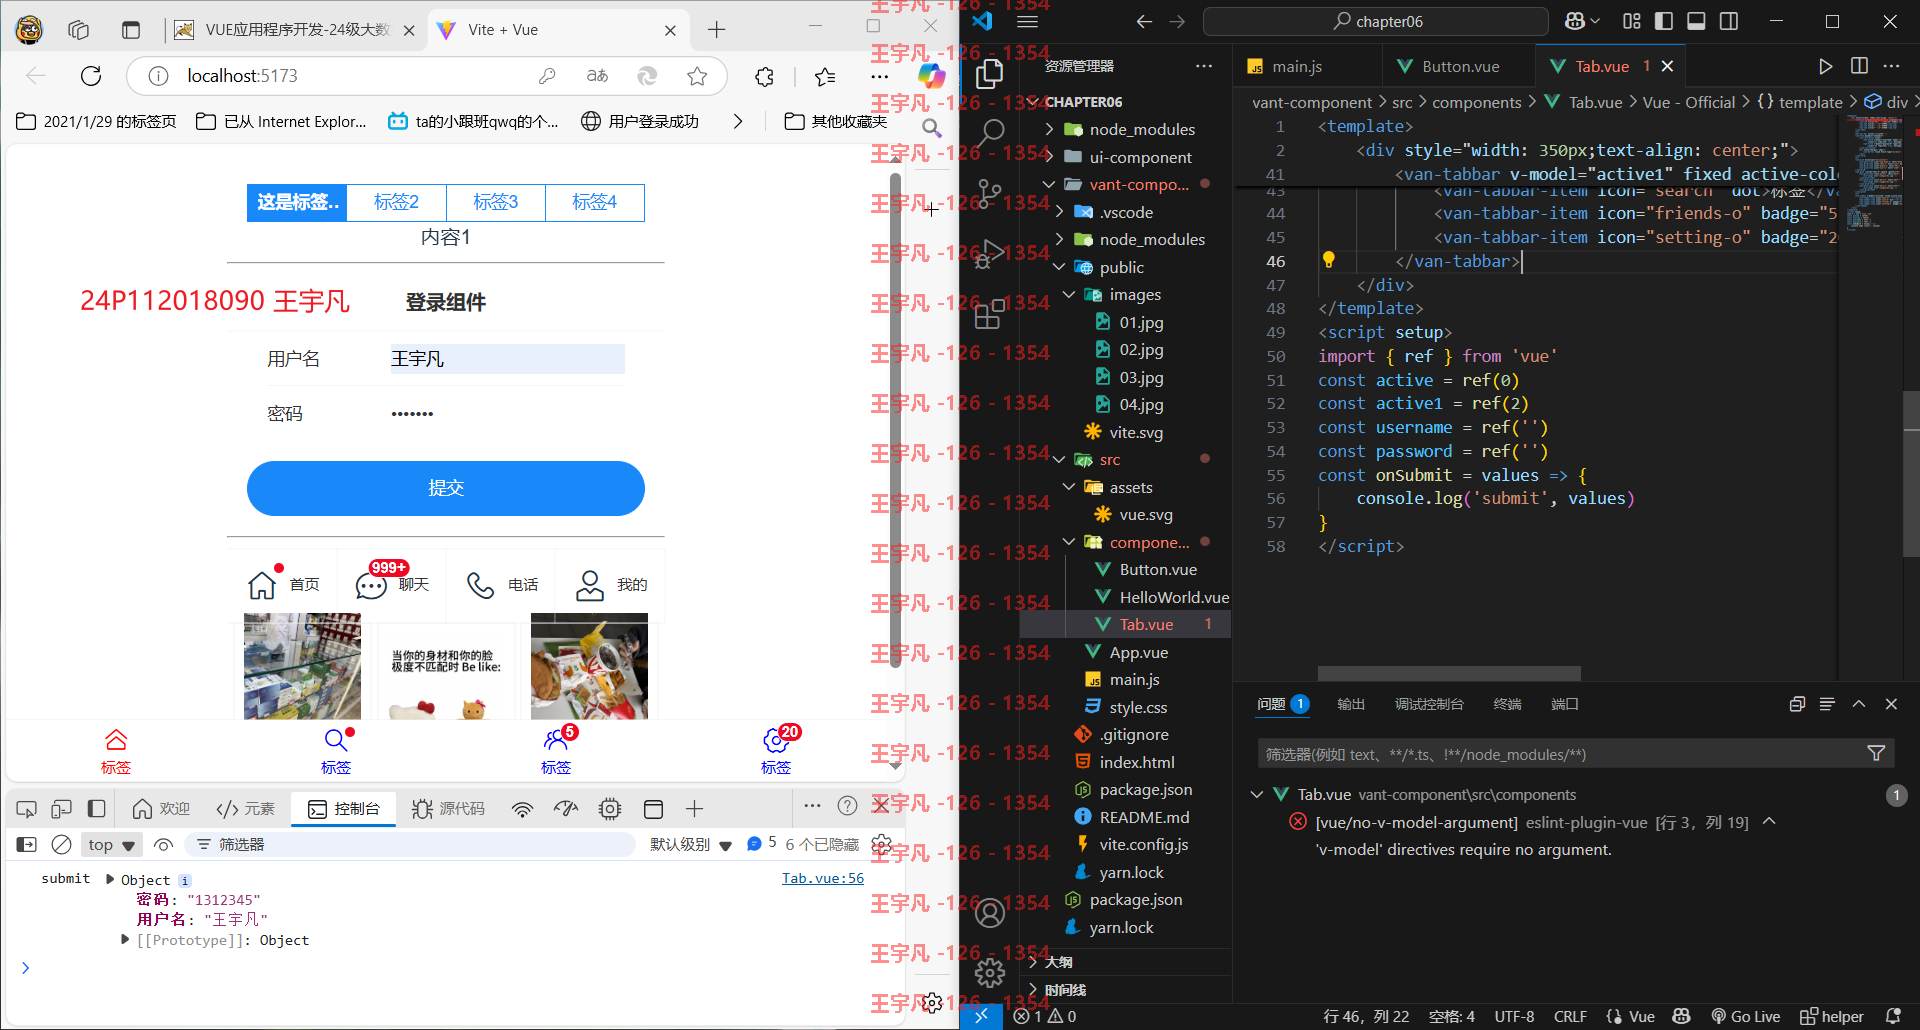Viewport: 1920px width, 1030px height.
Task: Click the lightbulb code action icon
Action: 1328,260
